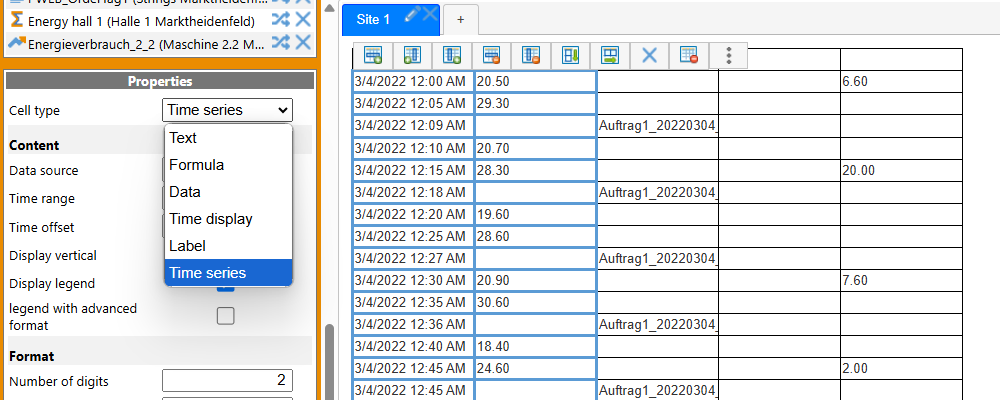The height and width of the screenshot is (400, 1000).
Task: Click the delete row toolbar icon
Action: 491,55
